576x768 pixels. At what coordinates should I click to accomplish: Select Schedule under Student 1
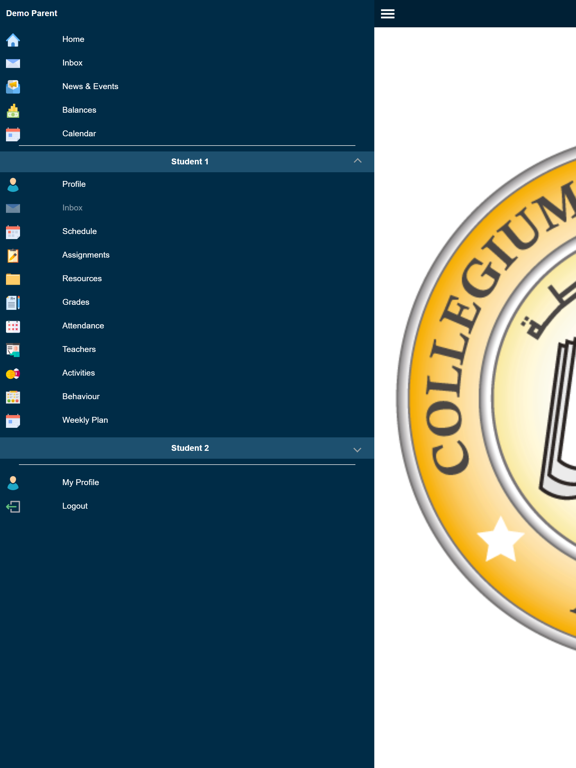[x=187, y=231]
